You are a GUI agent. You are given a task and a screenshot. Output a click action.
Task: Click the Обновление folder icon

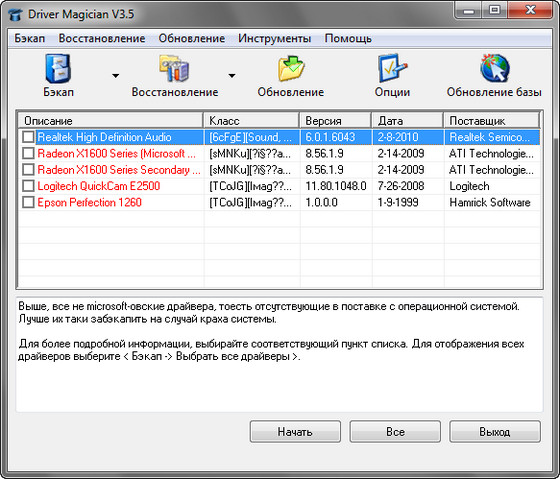click(x=291, y=68)
